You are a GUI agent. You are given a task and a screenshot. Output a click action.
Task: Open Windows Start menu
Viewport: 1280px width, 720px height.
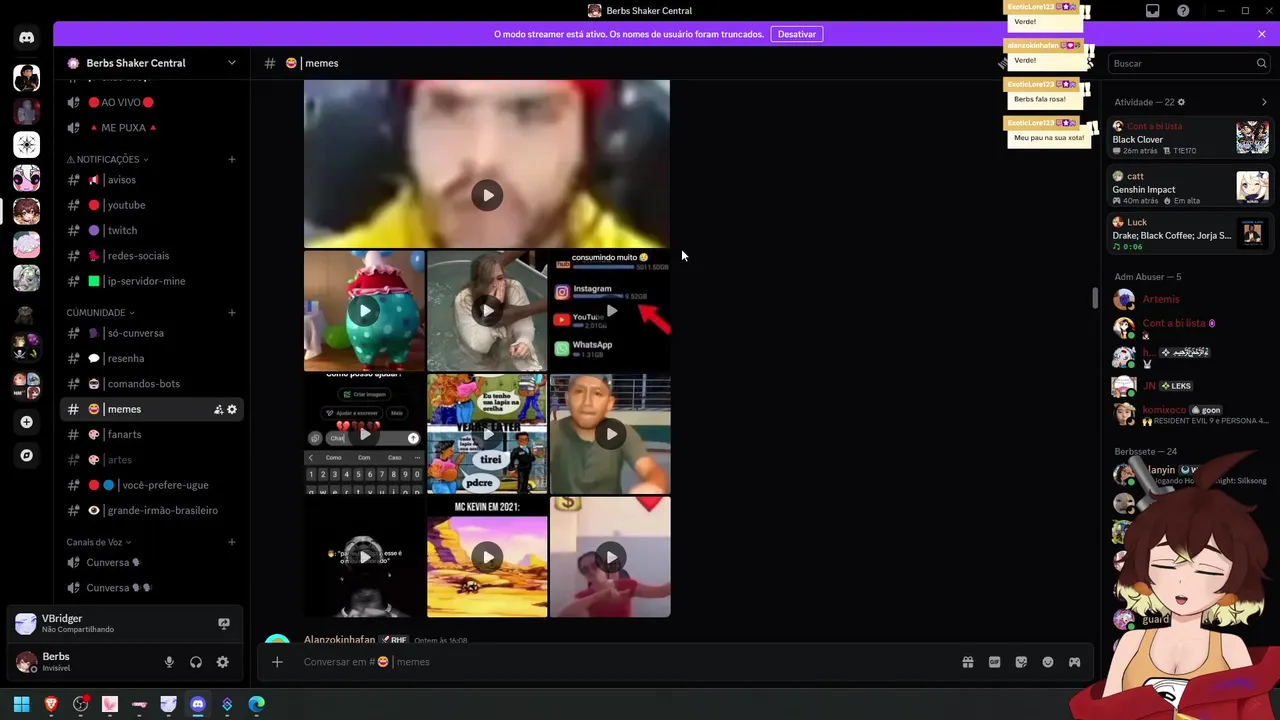pos(21,704)
